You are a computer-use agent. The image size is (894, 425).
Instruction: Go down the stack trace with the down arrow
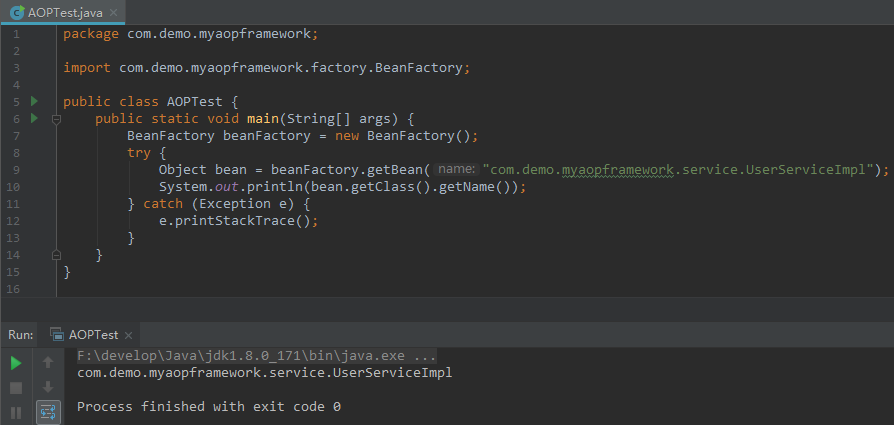[x=48, y=387]
